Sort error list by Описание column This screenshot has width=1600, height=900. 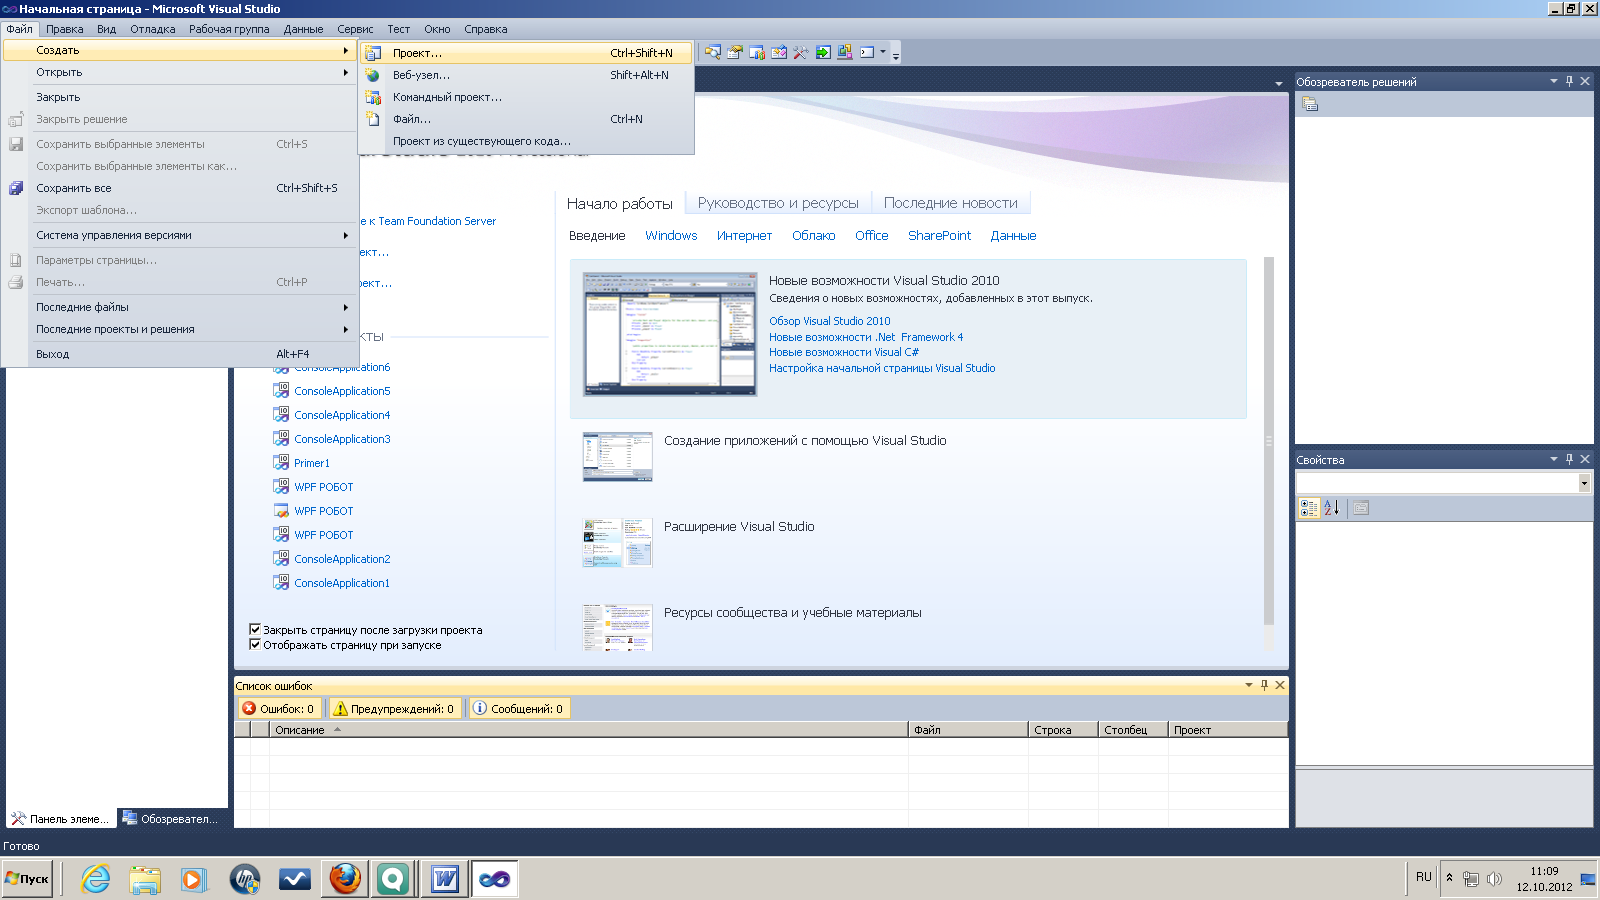tap(588, 730)
